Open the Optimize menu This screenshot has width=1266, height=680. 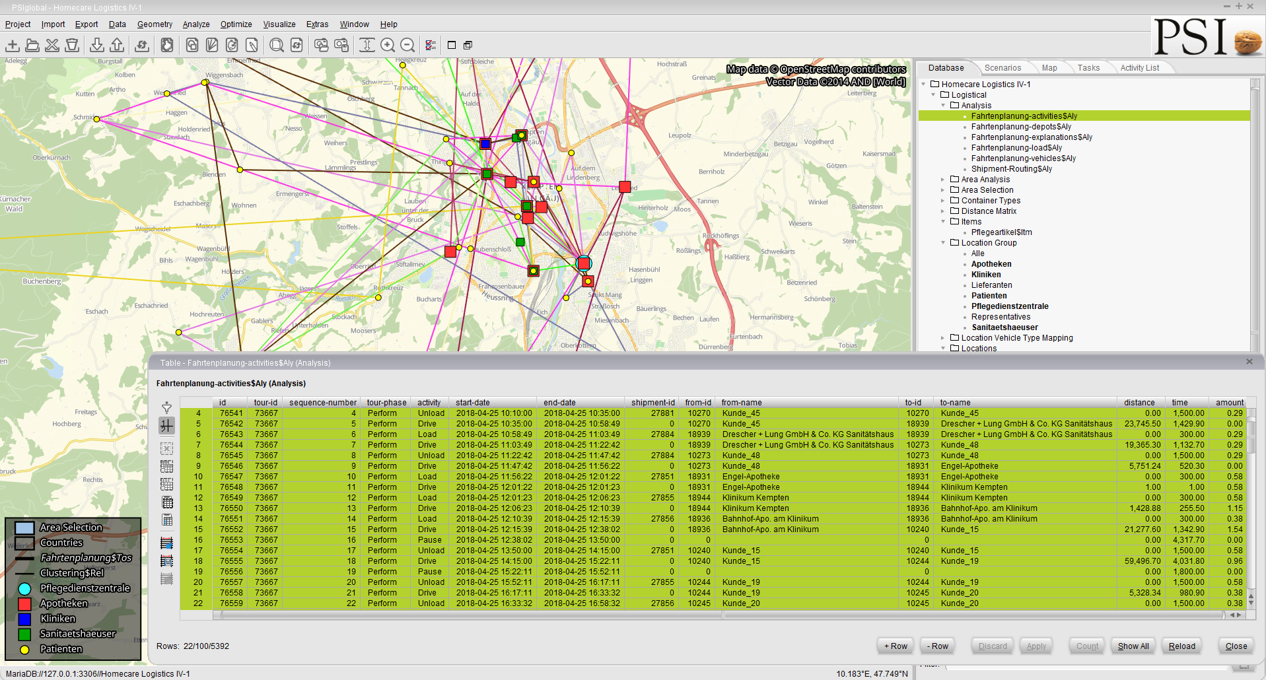click(x=236, y=24)
